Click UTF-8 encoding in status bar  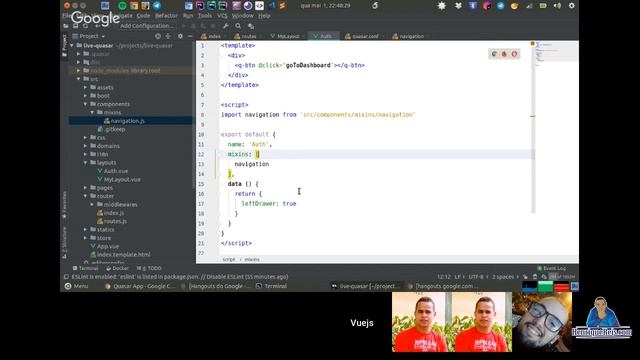(x=476, y=277)
